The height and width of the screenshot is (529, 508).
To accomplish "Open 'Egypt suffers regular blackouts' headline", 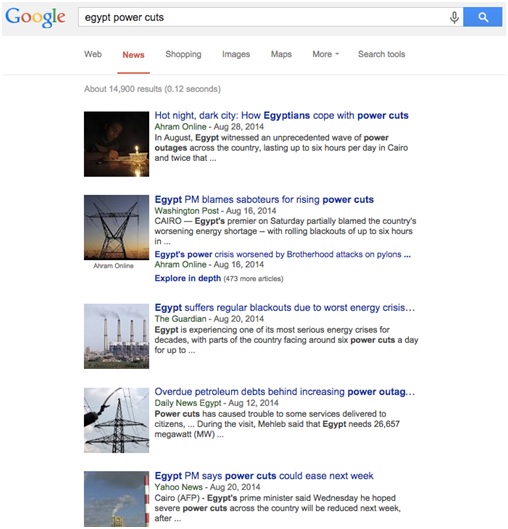I will point(285,308).
